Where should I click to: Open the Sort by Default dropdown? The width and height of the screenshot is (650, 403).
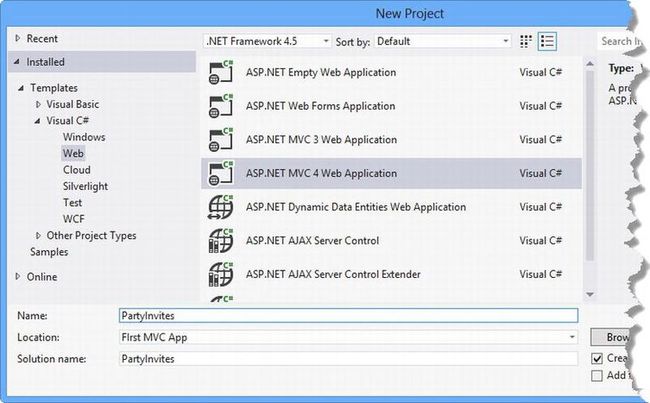tap(443, 41)
